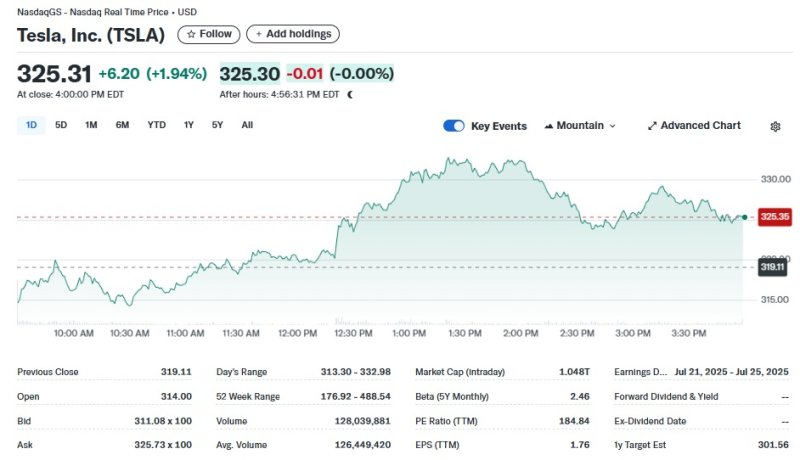The height and width of the screenshot is (460, 800).
Task: Show the 6M chart range
Action: [x=122, y=125]
